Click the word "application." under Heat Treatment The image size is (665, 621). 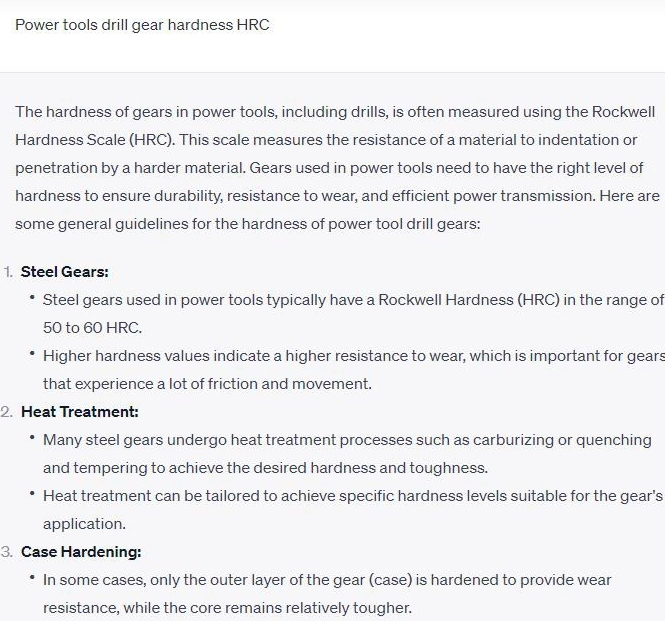[84, 523]
